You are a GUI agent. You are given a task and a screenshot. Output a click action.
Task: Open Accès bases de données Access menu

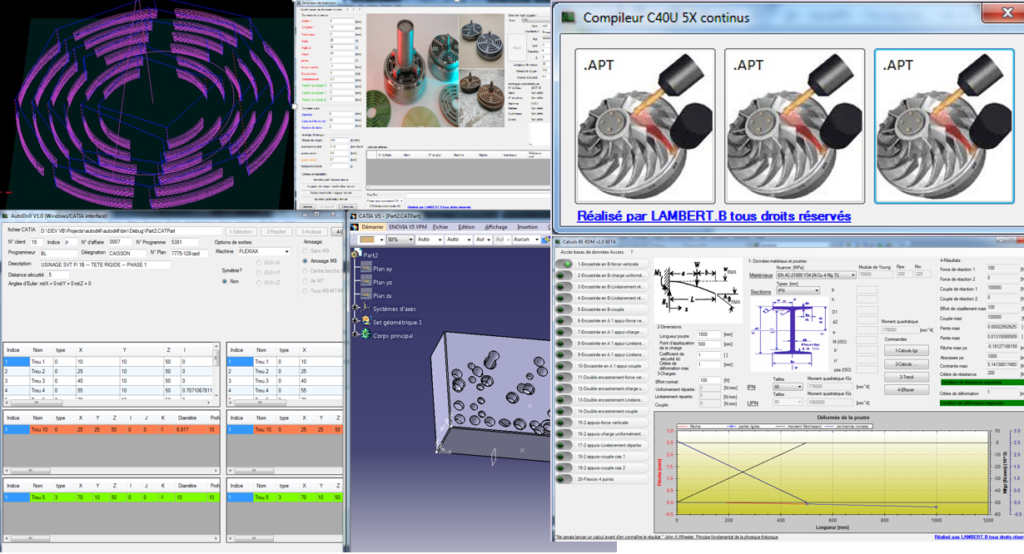[592, 252]
